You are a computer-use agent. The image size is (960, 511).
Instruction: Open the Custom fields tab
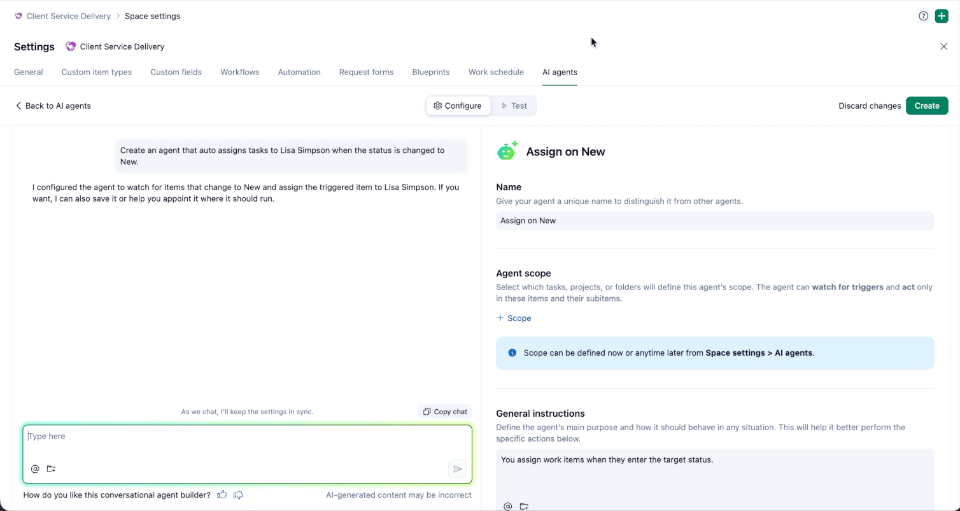click(x=176, y=72)
